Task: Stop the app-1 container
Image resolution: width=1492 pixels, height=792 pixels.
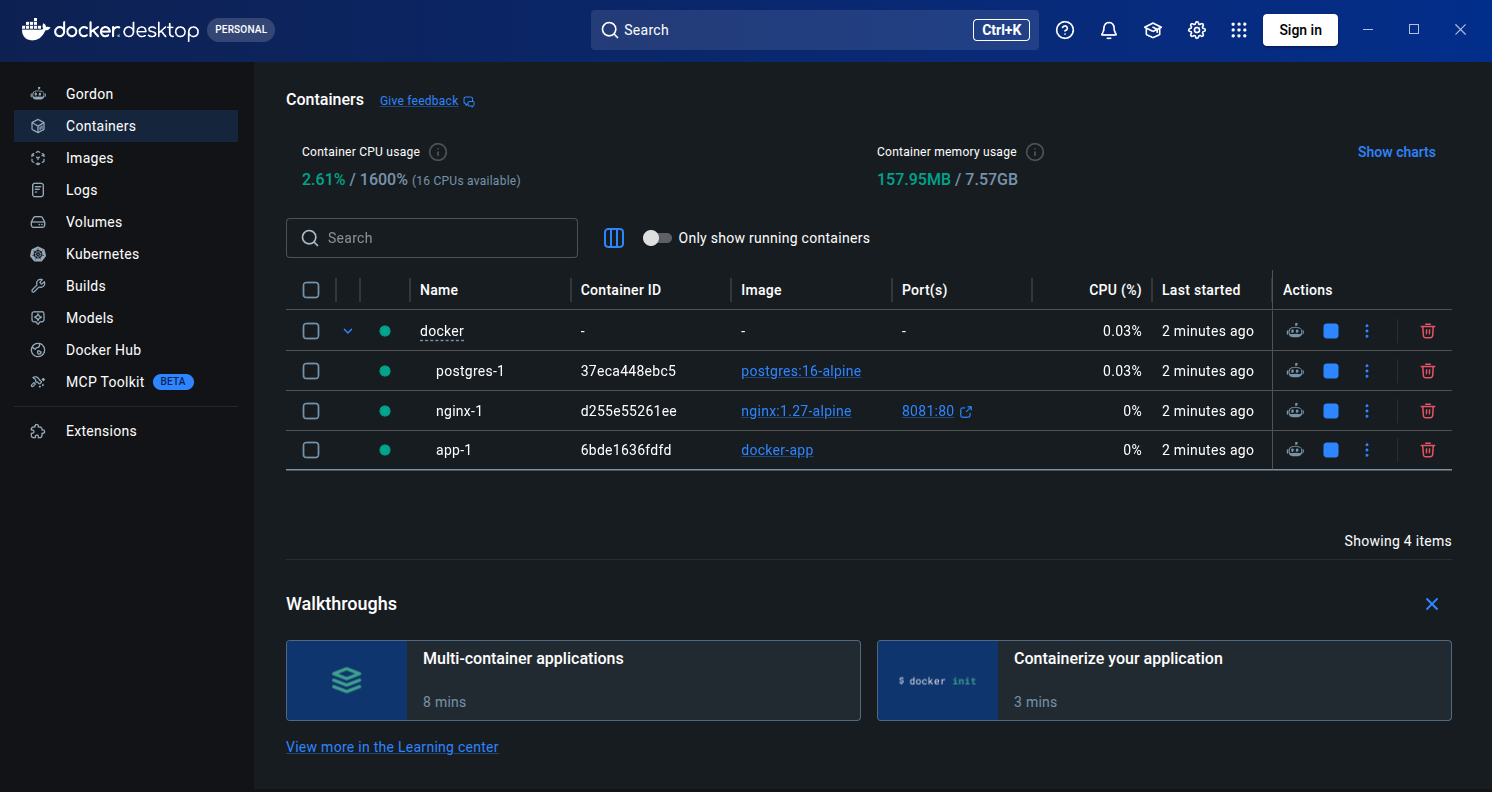Action: pyautogui.click(x=1331, y=450)
